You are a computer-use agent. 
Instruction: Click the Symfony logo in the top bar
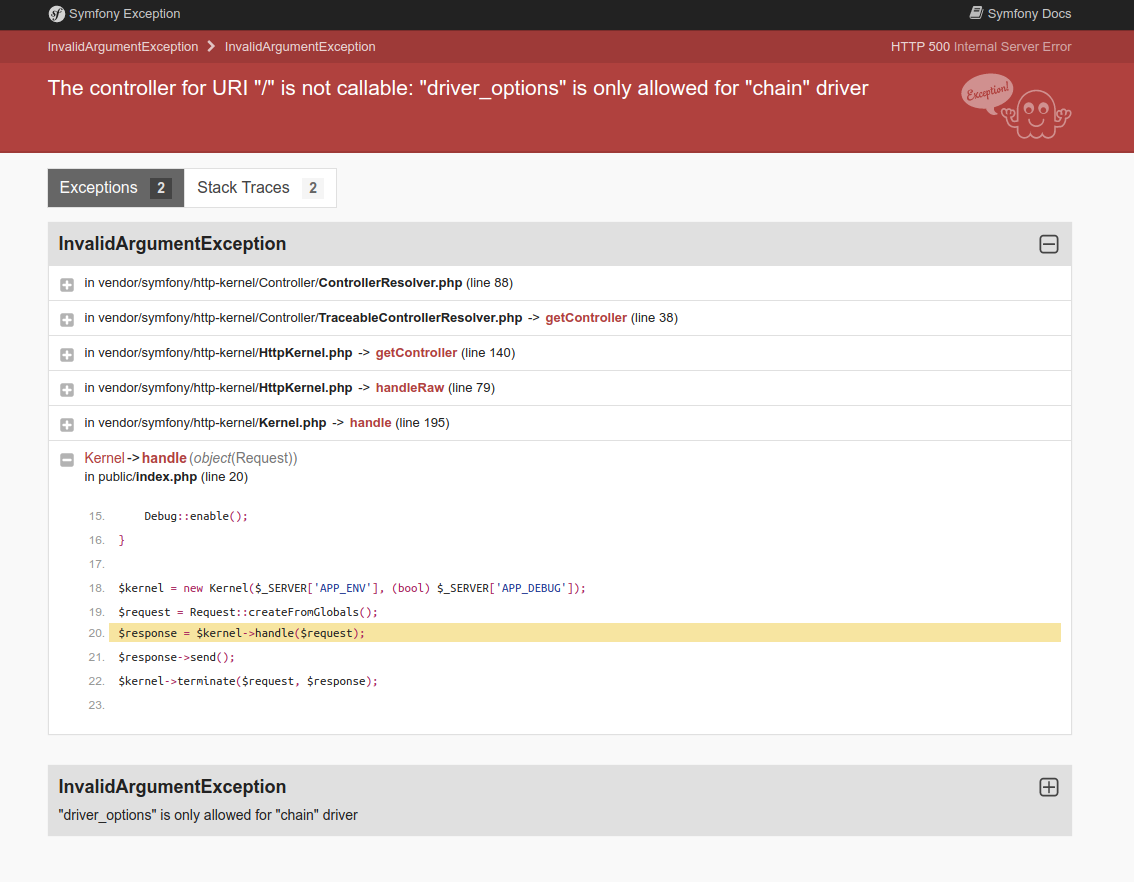[x=57, y=14]
